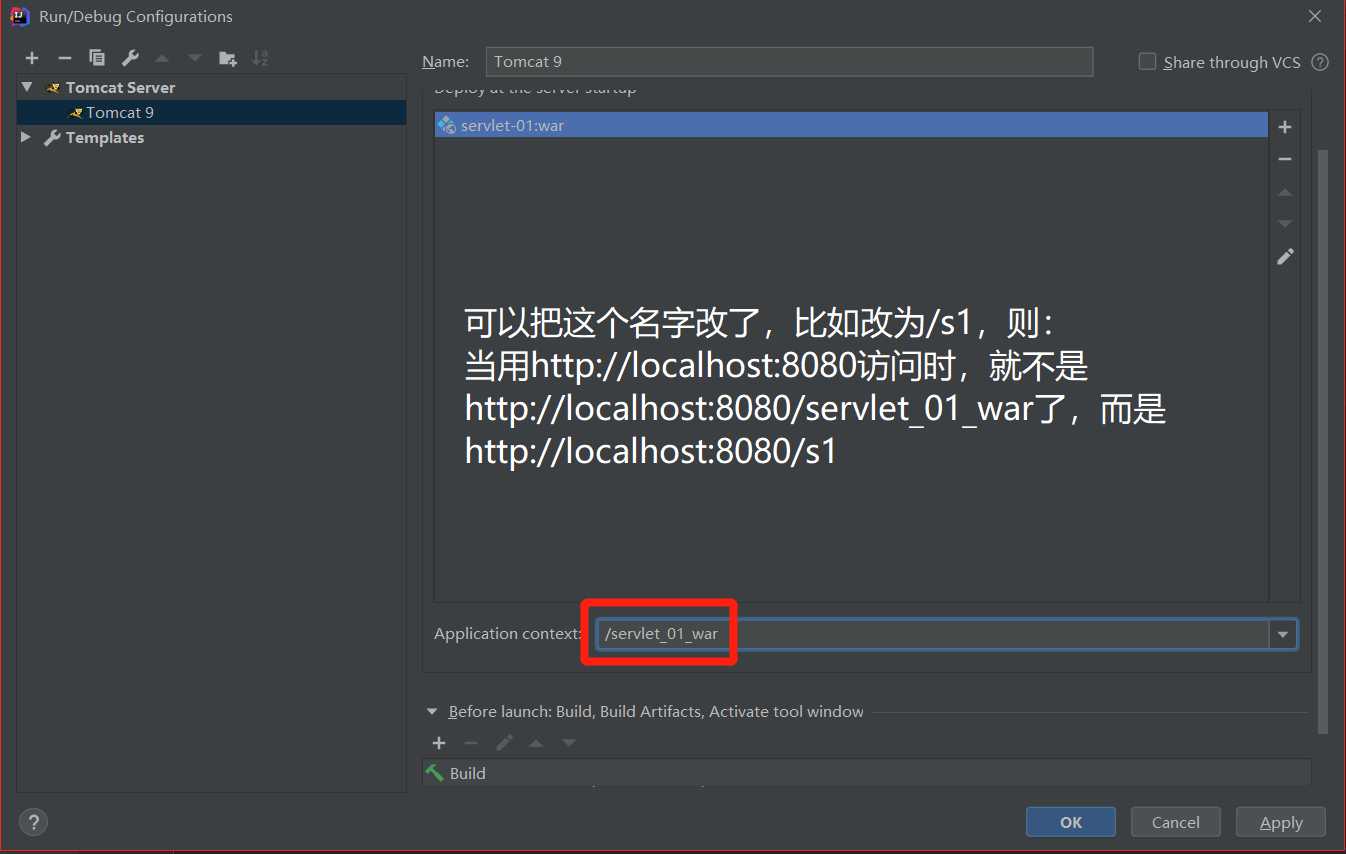1346x854 pixels.
Task: Remove servlet-01:war deployment with minus button
Action: [x=1285, y=159]
